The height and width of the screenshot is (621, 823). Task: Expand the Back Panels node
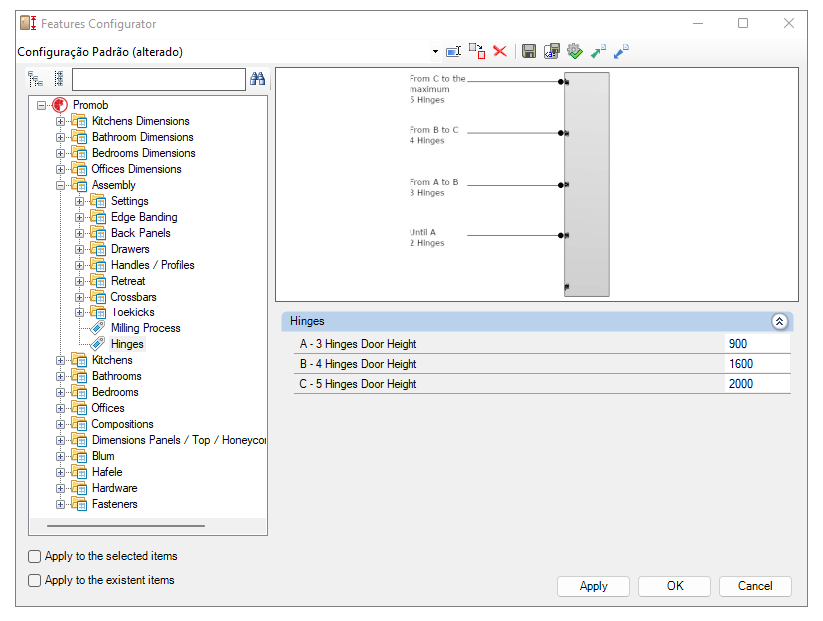pyautogui.click(x=79, y=234)
